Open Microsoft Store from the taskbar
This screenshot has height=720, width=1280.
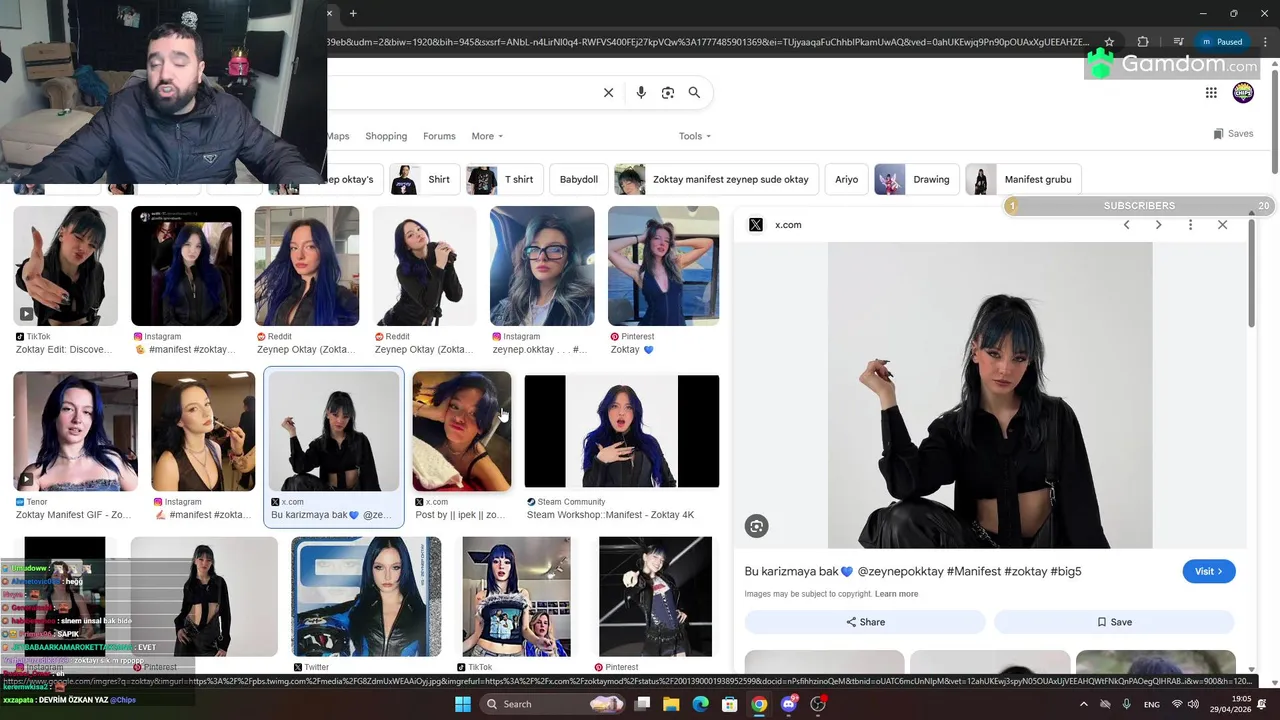tap(730, 704)
